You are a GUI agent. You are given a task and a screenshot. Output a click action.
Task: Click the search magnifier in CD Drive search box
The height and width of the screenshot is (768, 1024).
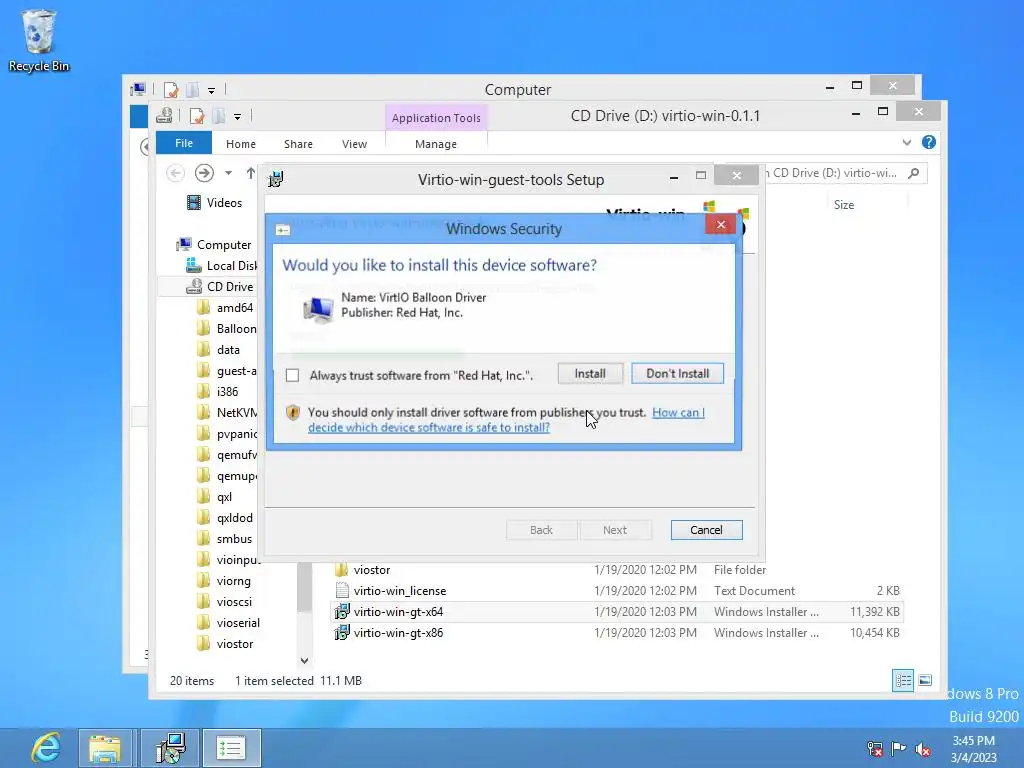coord(914,173)
